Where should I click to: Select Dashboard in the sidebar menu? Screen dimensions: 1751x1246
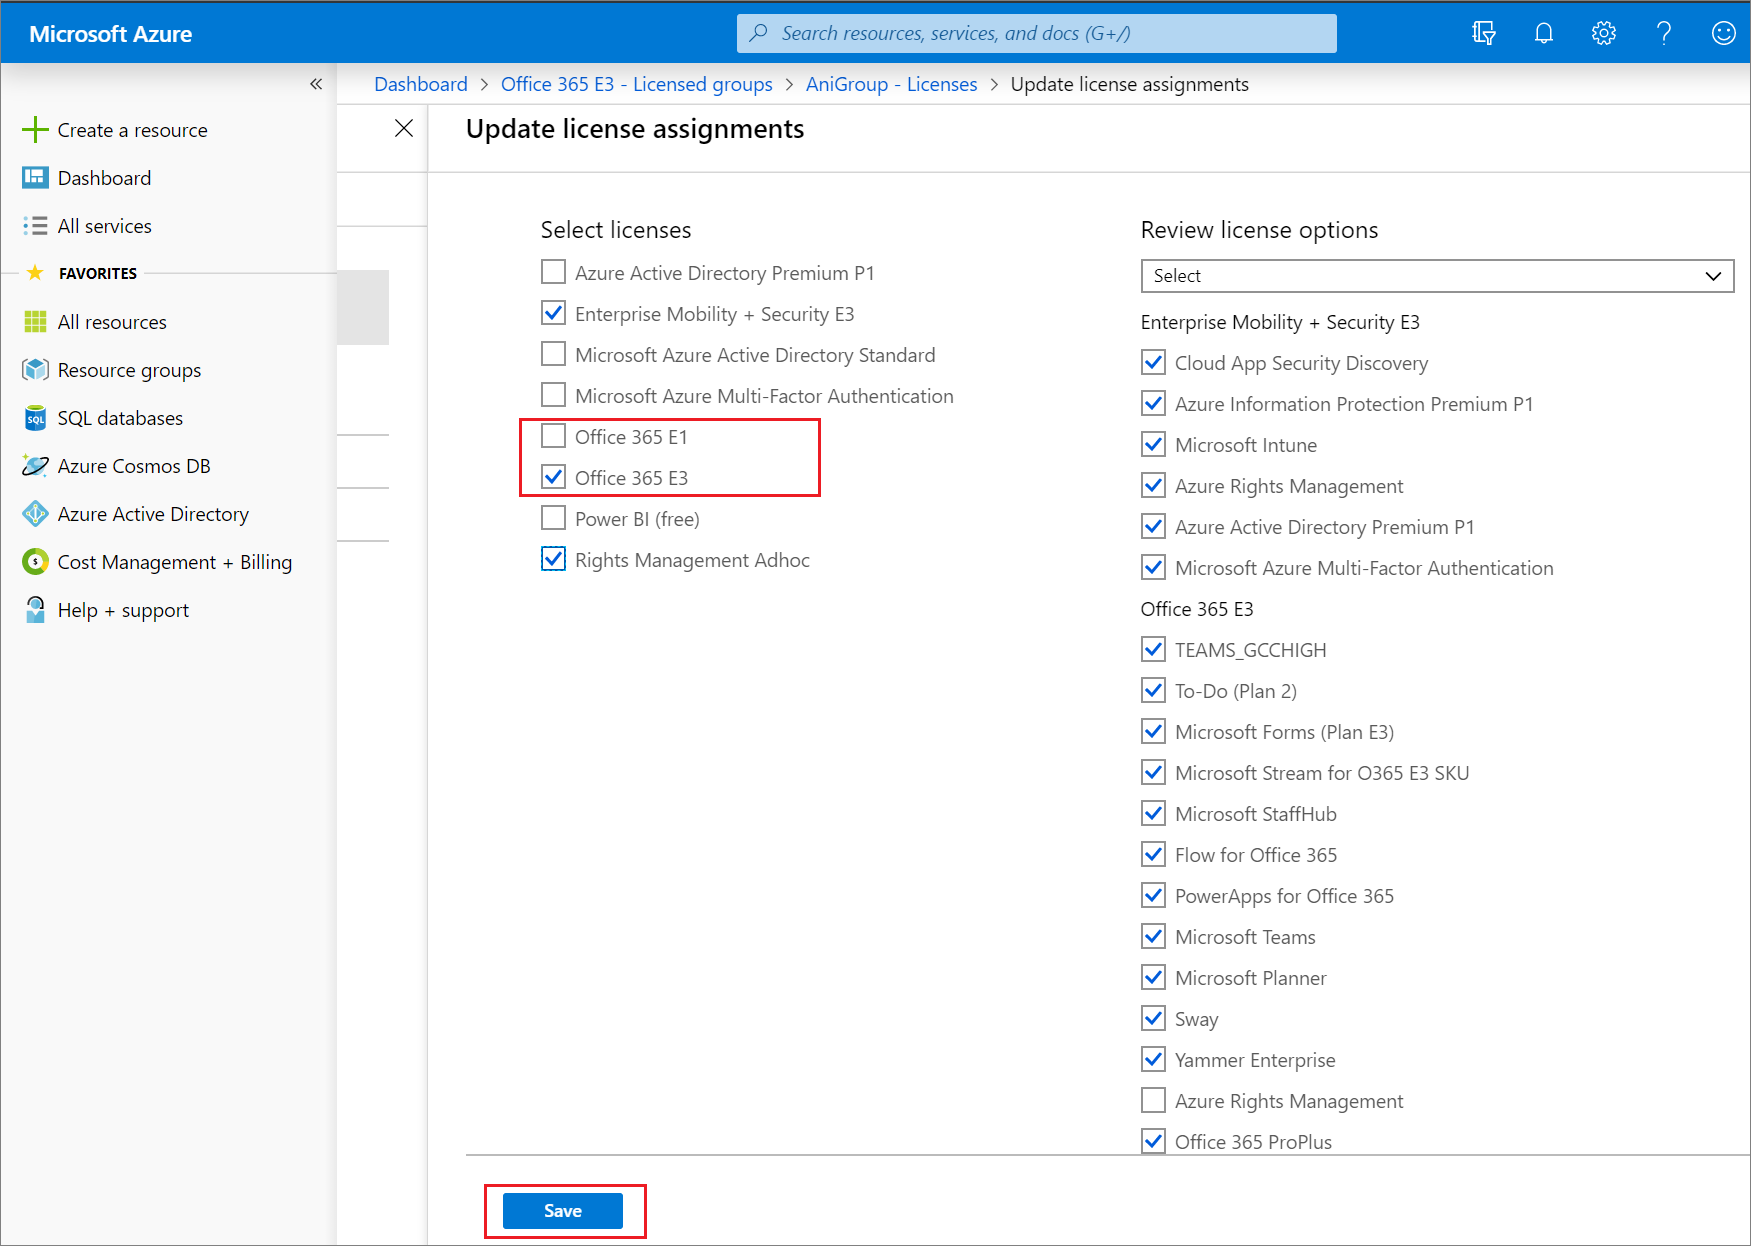point(105,178)
